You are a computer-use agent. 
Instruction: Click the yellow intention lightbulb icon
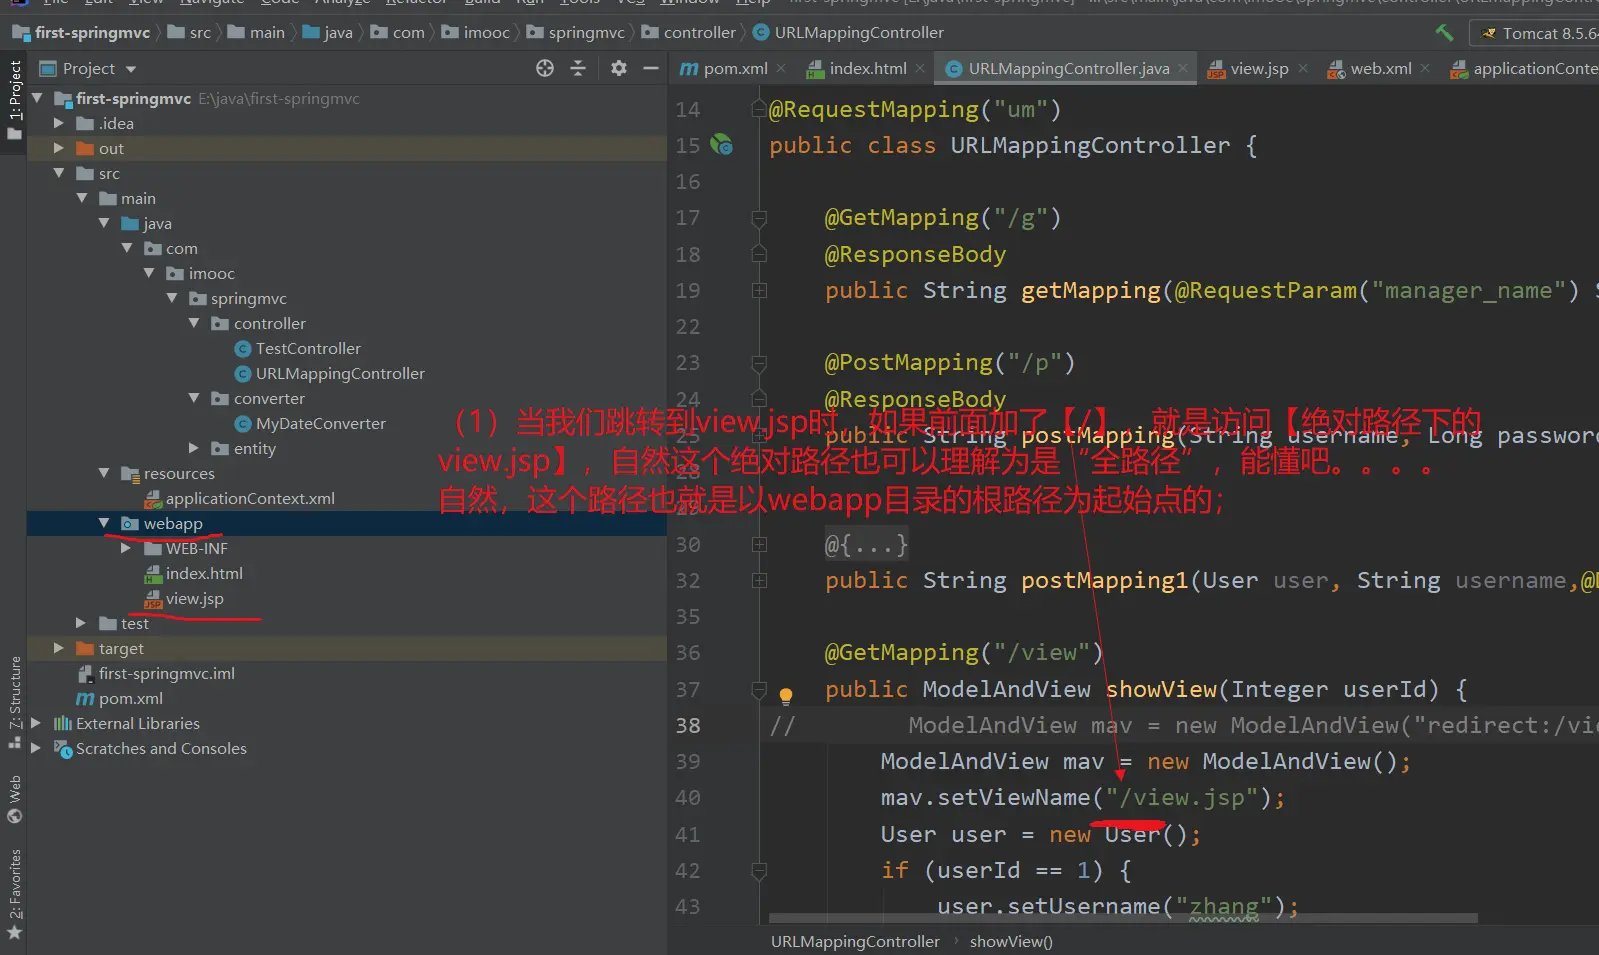tap(786, 695)
